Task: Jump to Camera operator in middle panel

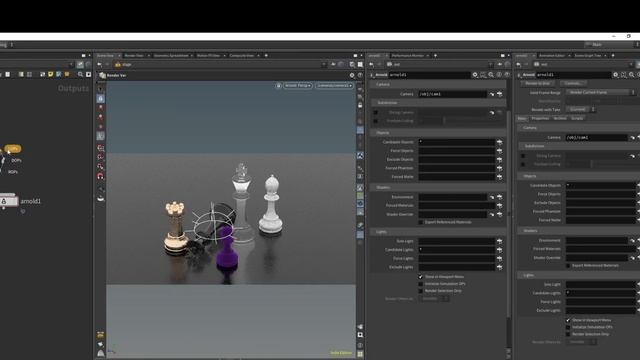Action: [492, 94]
